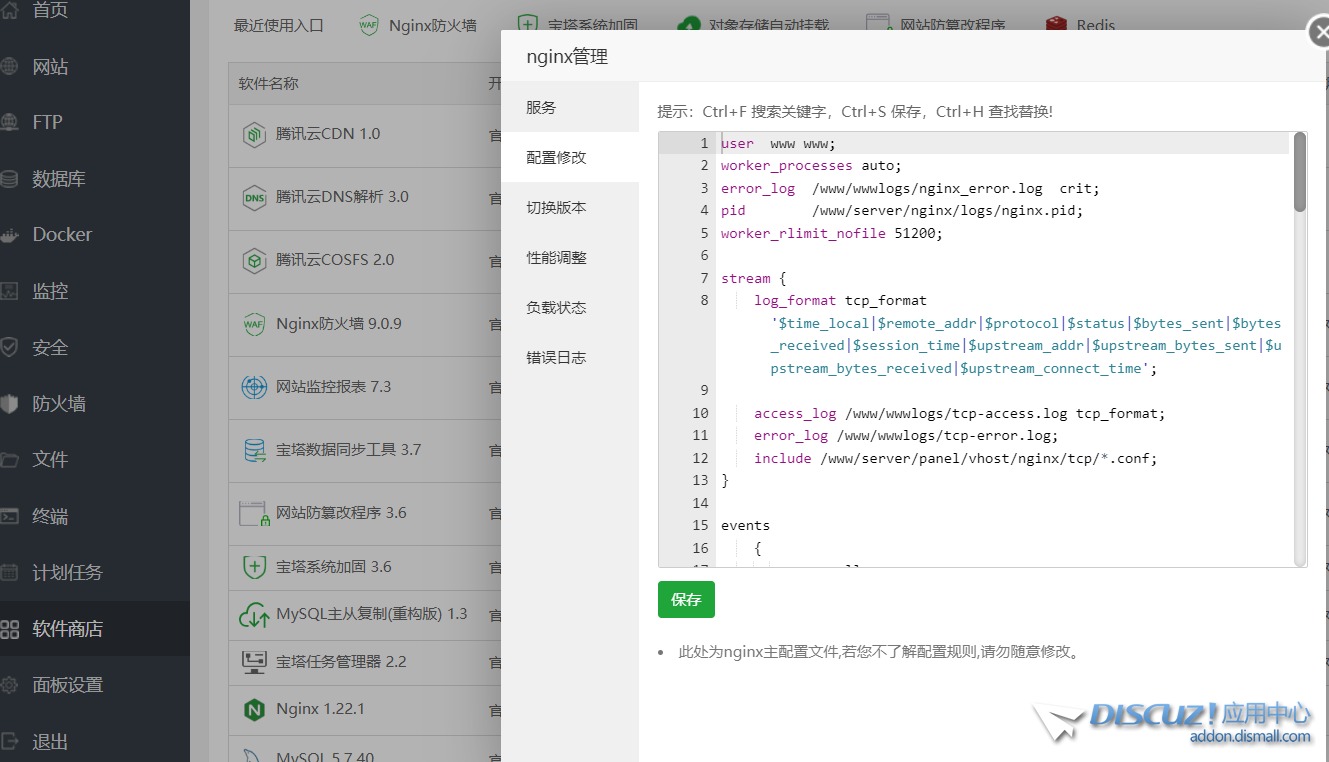Click the Docker icon in sidebar
The image size is (1329, 762).
tap(10, 235)
